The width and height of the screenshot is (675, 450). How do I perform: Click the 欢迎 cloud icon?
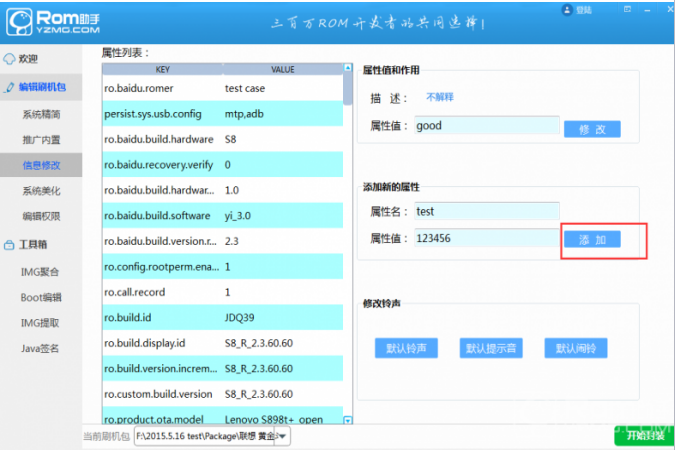(x=9, y=59)
